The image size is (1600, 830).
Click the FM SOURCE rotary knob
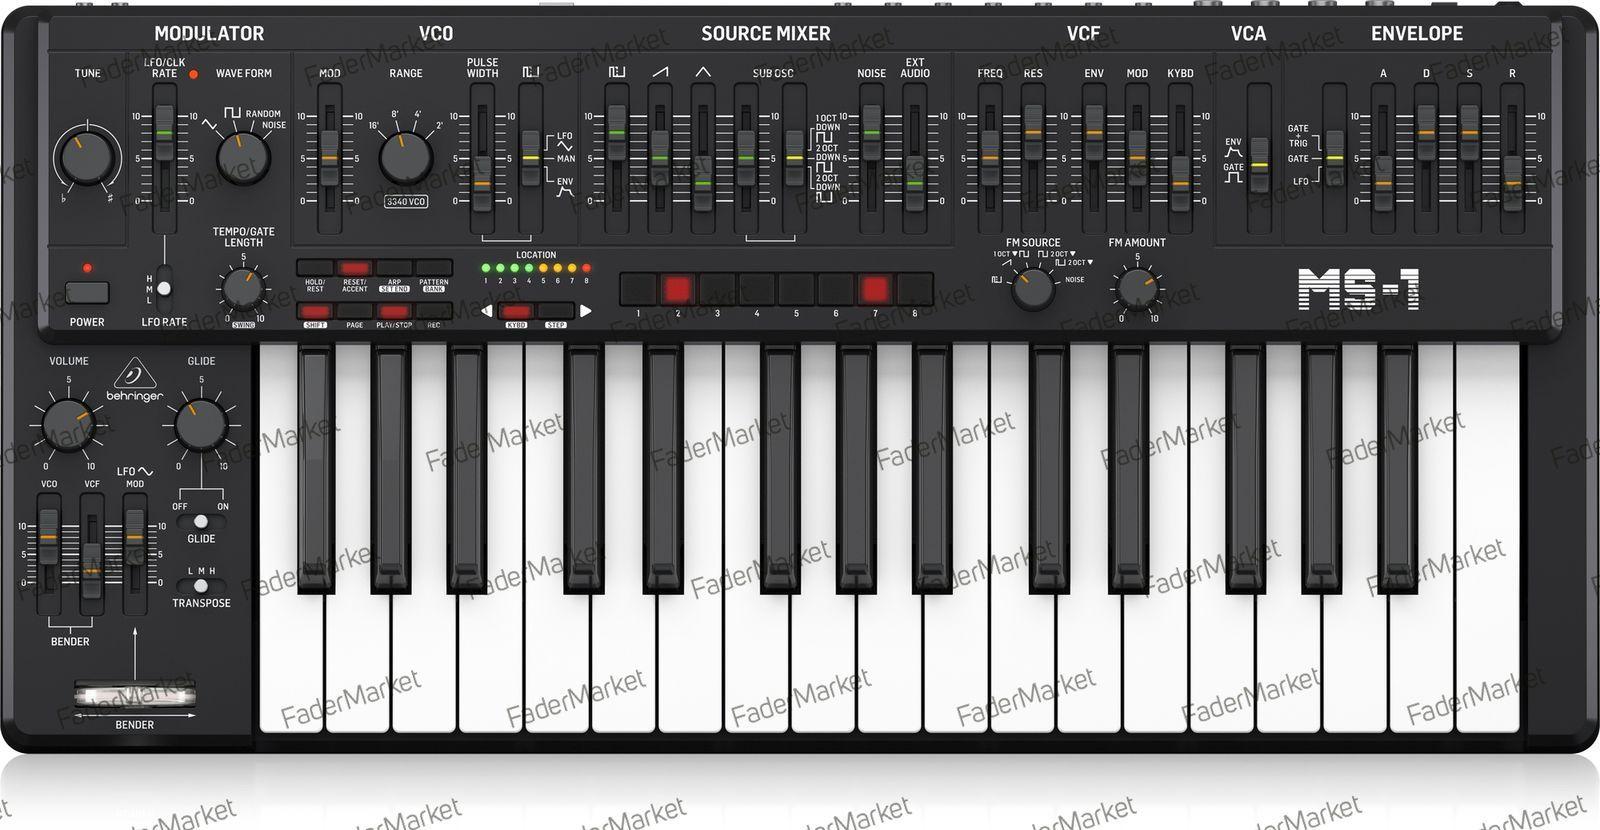pos(1033,289)
